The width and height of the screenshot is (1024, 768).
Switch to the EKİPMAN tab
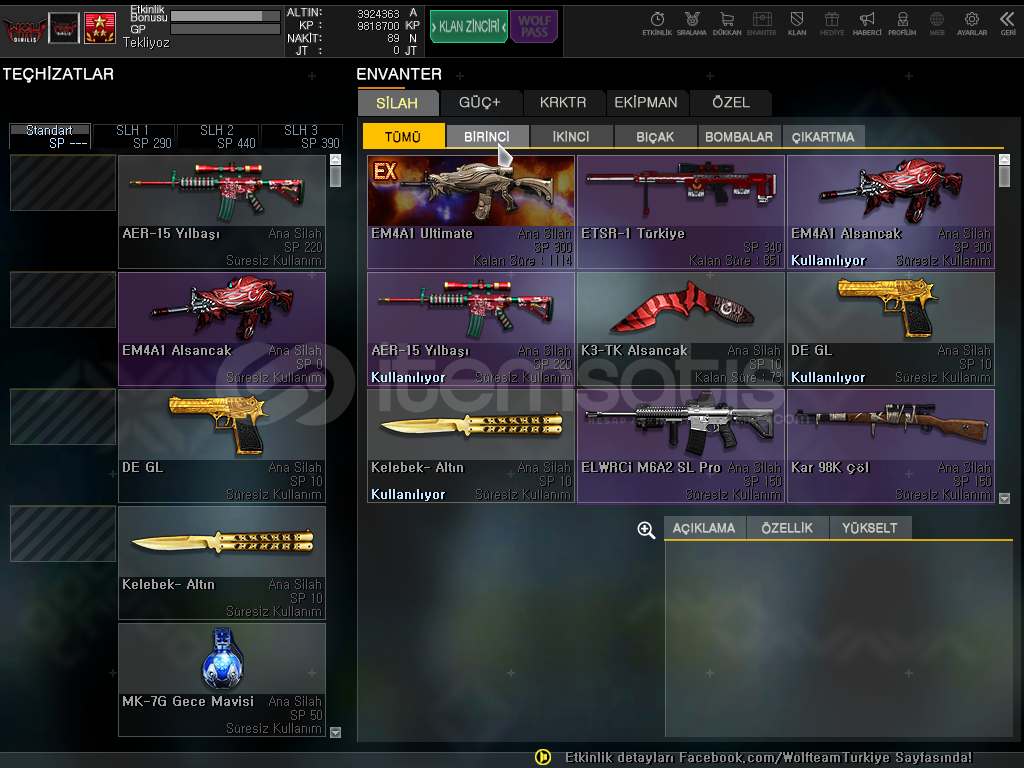646,103
